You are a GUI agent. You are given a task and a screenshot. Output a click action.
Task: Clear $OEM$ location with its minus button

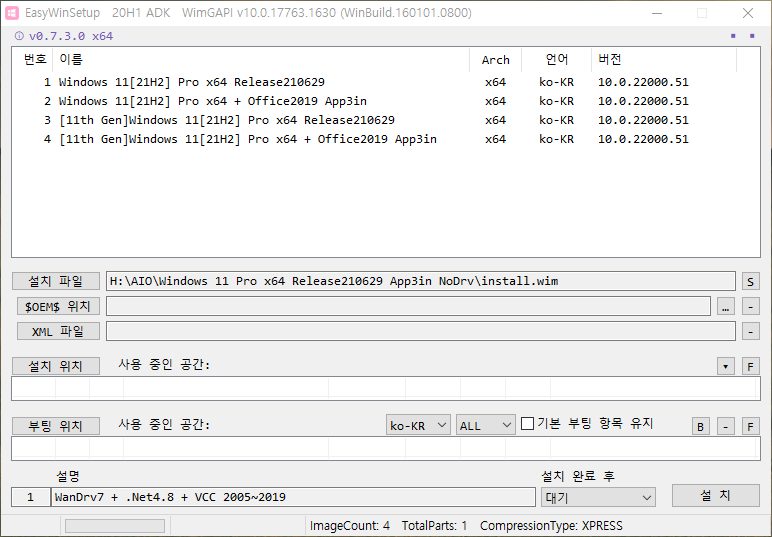click(x=750, y=307)
